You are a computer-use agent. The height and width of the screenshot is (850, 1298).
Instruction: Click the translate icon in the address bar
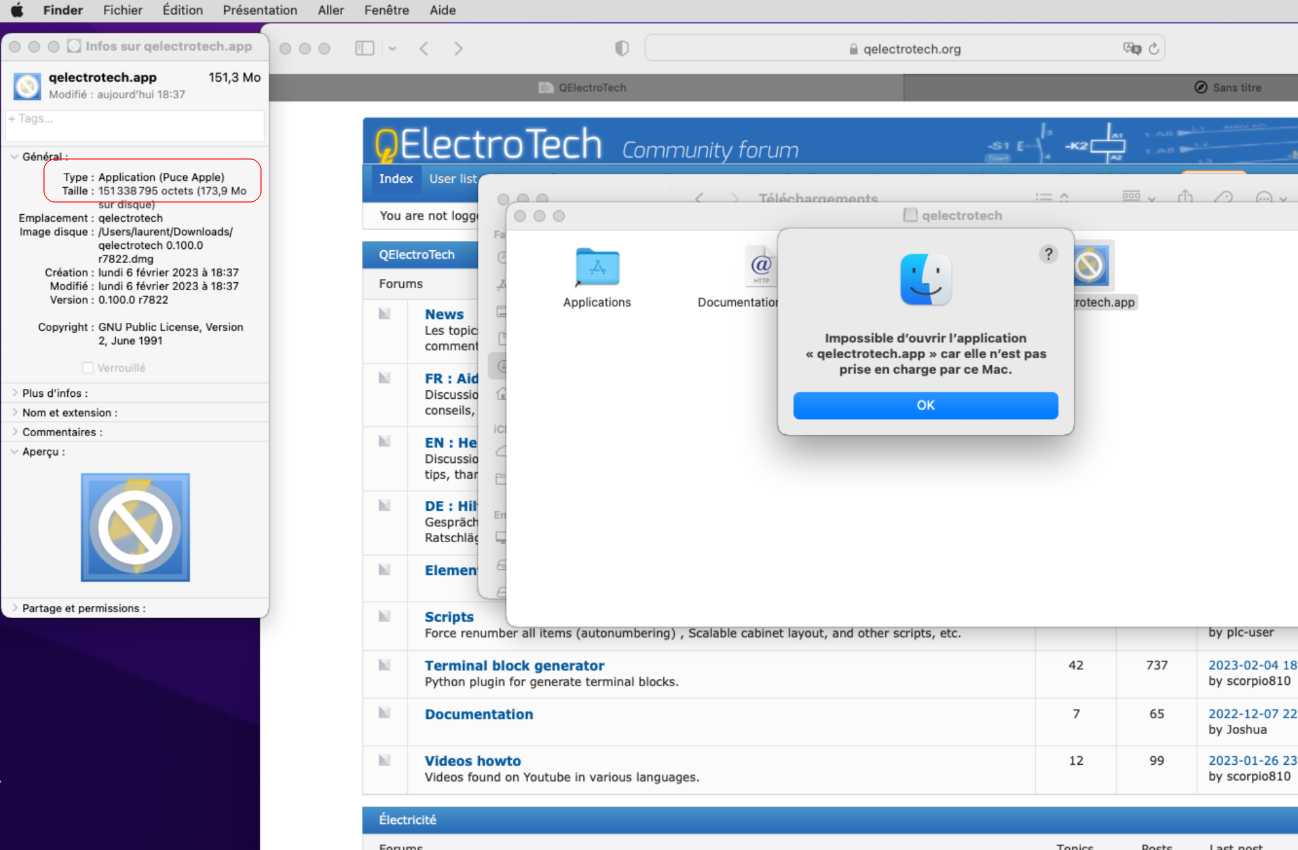click(1132, 48)
